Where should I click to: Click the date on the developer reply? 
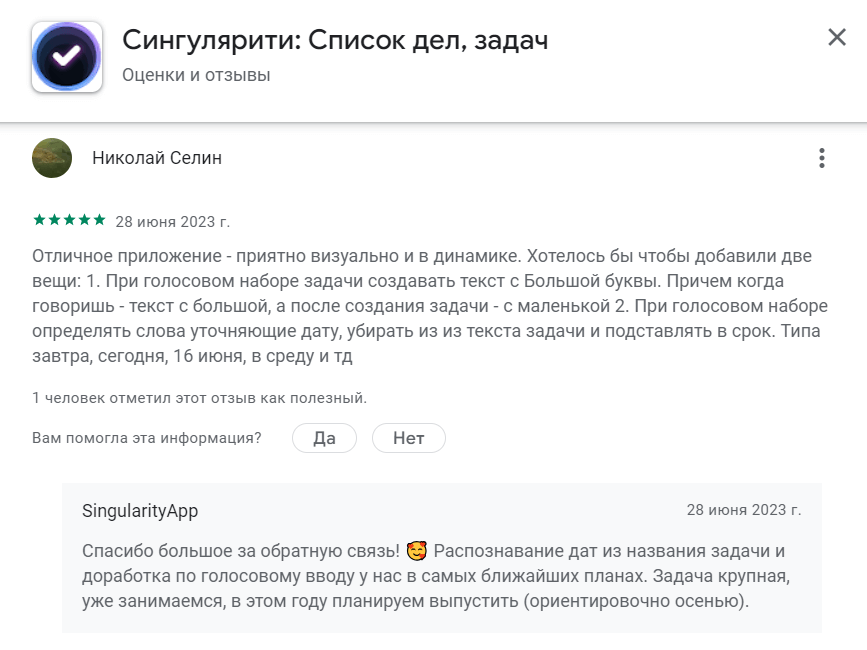coord(744,508)
